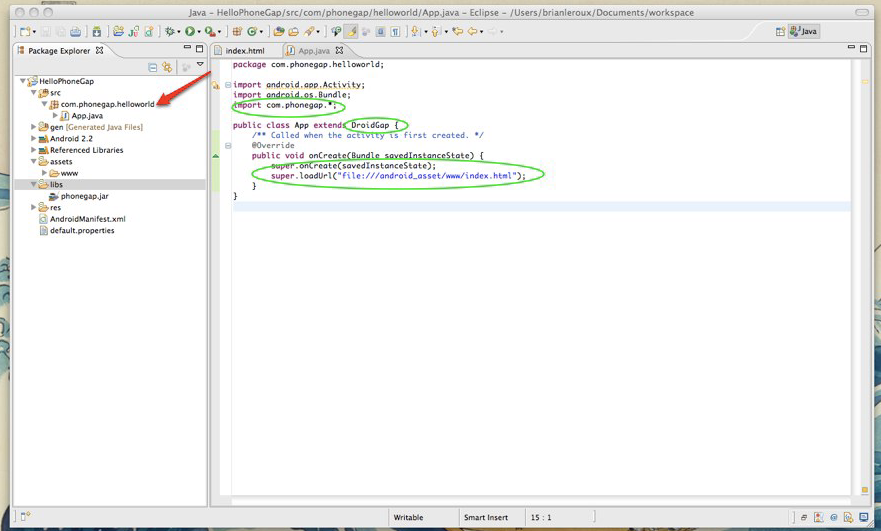This screenshot has width=881, height=531.
Task: Toggle Block Selection Mode button
Action: click(380, 32)
